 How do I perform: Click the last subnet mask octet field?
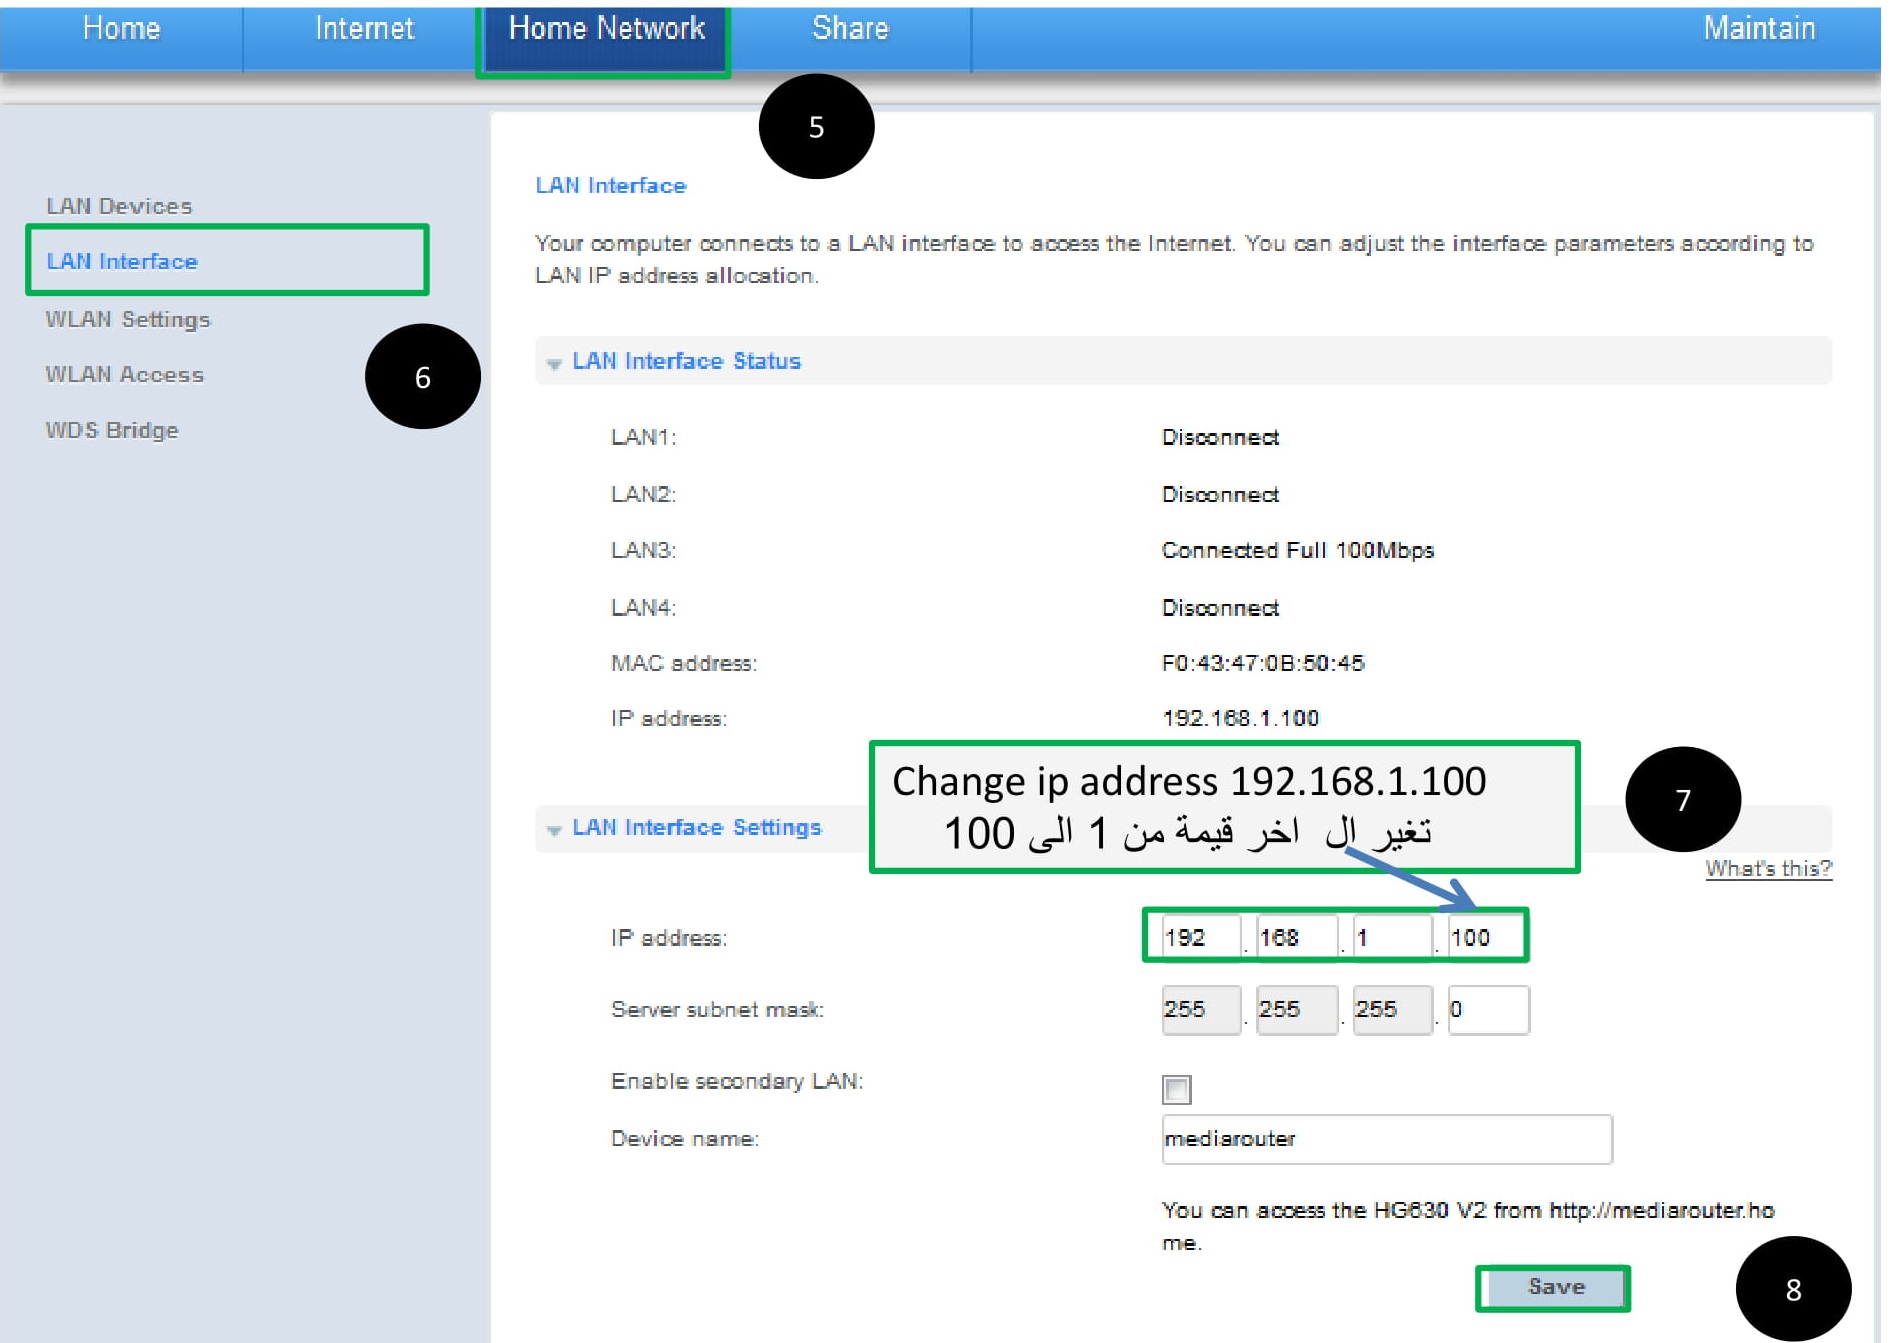pos(1487,1009)
